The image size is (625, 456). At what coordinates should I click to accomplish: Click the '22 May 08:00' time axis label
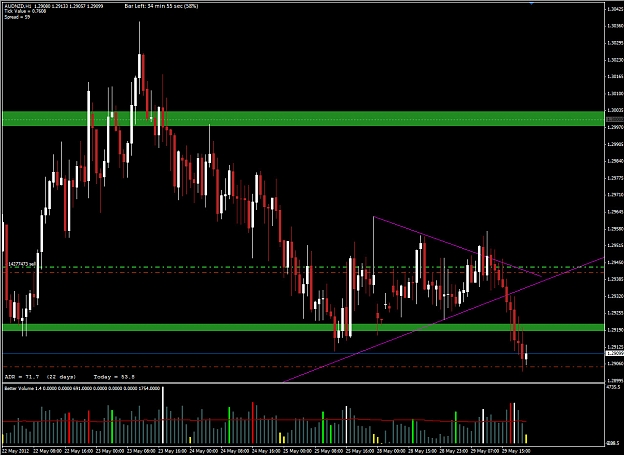click(47, 451)
